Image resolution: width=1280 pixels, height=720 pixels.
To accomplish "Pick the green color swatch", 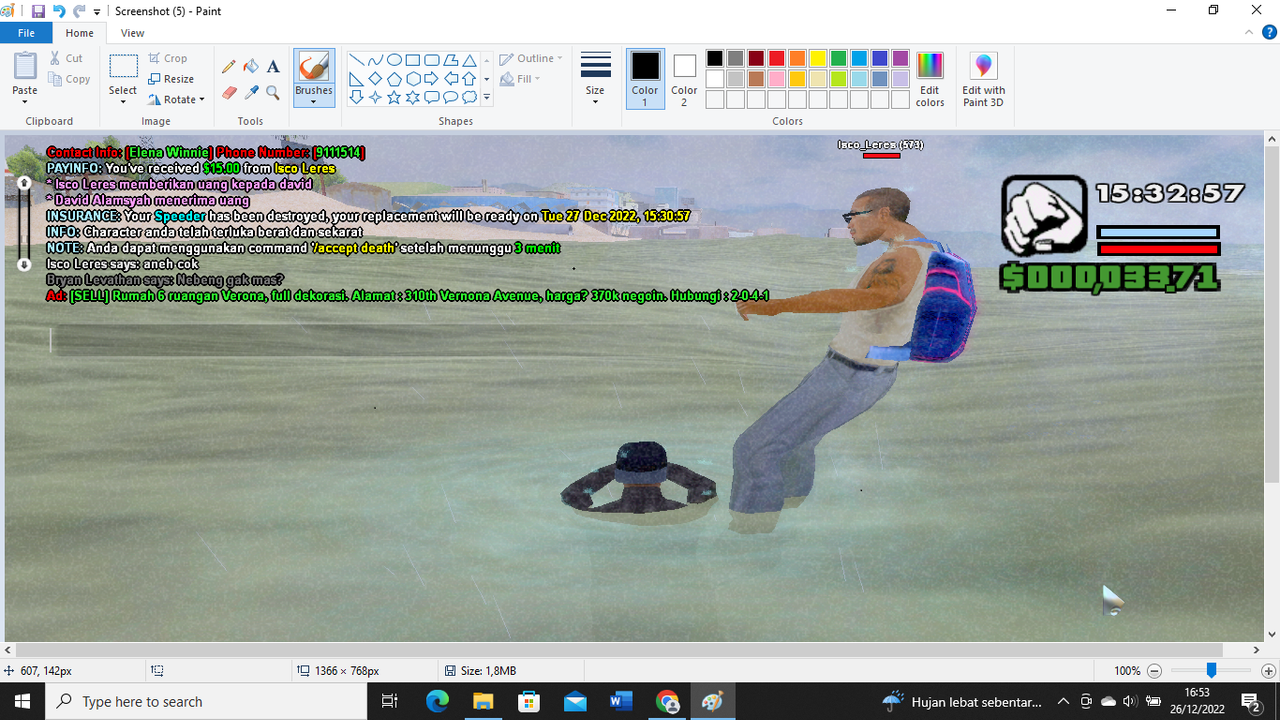I will 838,59.
